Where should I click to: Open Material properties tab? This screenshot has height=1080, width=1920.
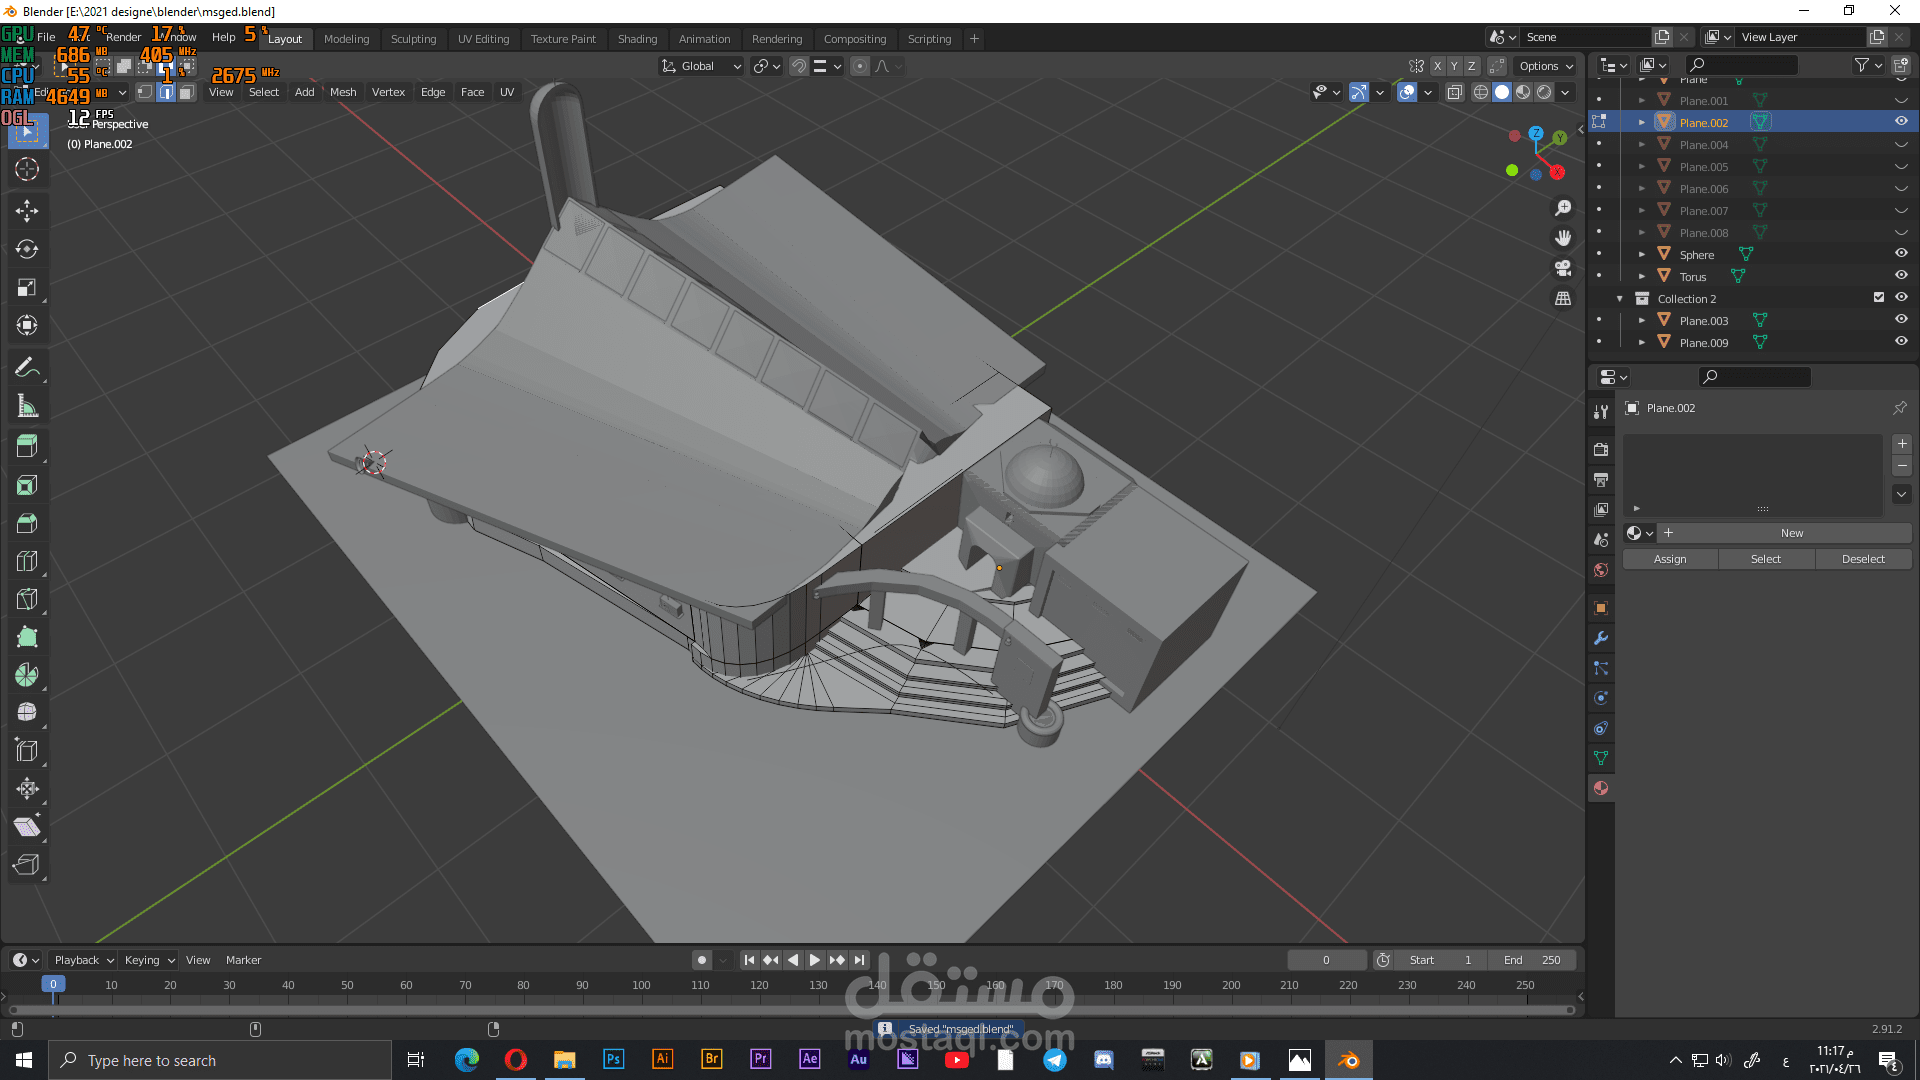click(x=1601, y=788)
